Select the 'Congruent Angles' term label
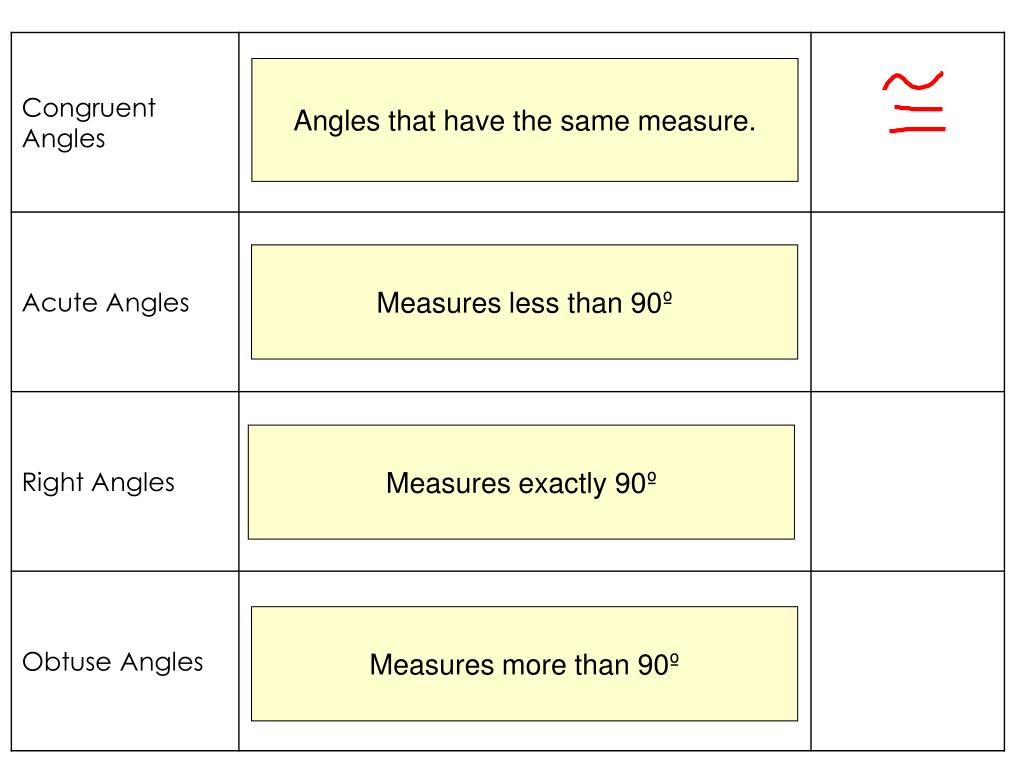Image resolution: width=1024 pixels, height=768 pixels. [89, 123]
